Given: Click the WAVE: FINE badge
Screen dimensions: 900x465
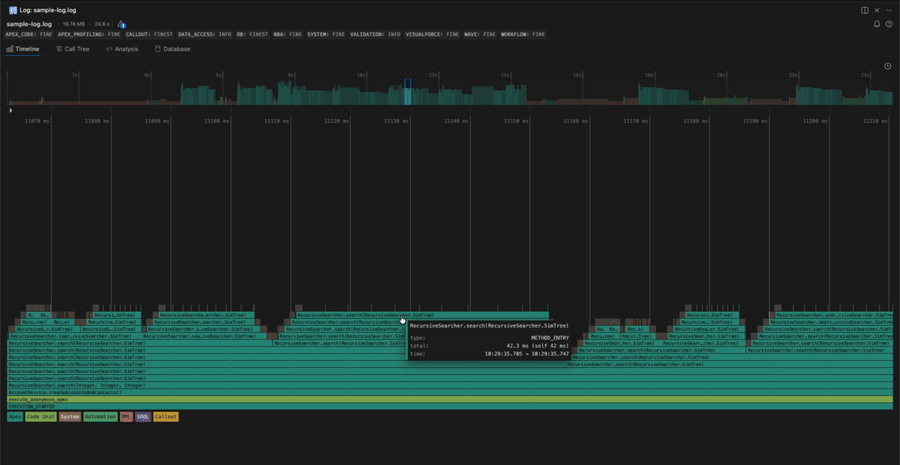Looking at the screenshot, I should [x=480, y=34].
